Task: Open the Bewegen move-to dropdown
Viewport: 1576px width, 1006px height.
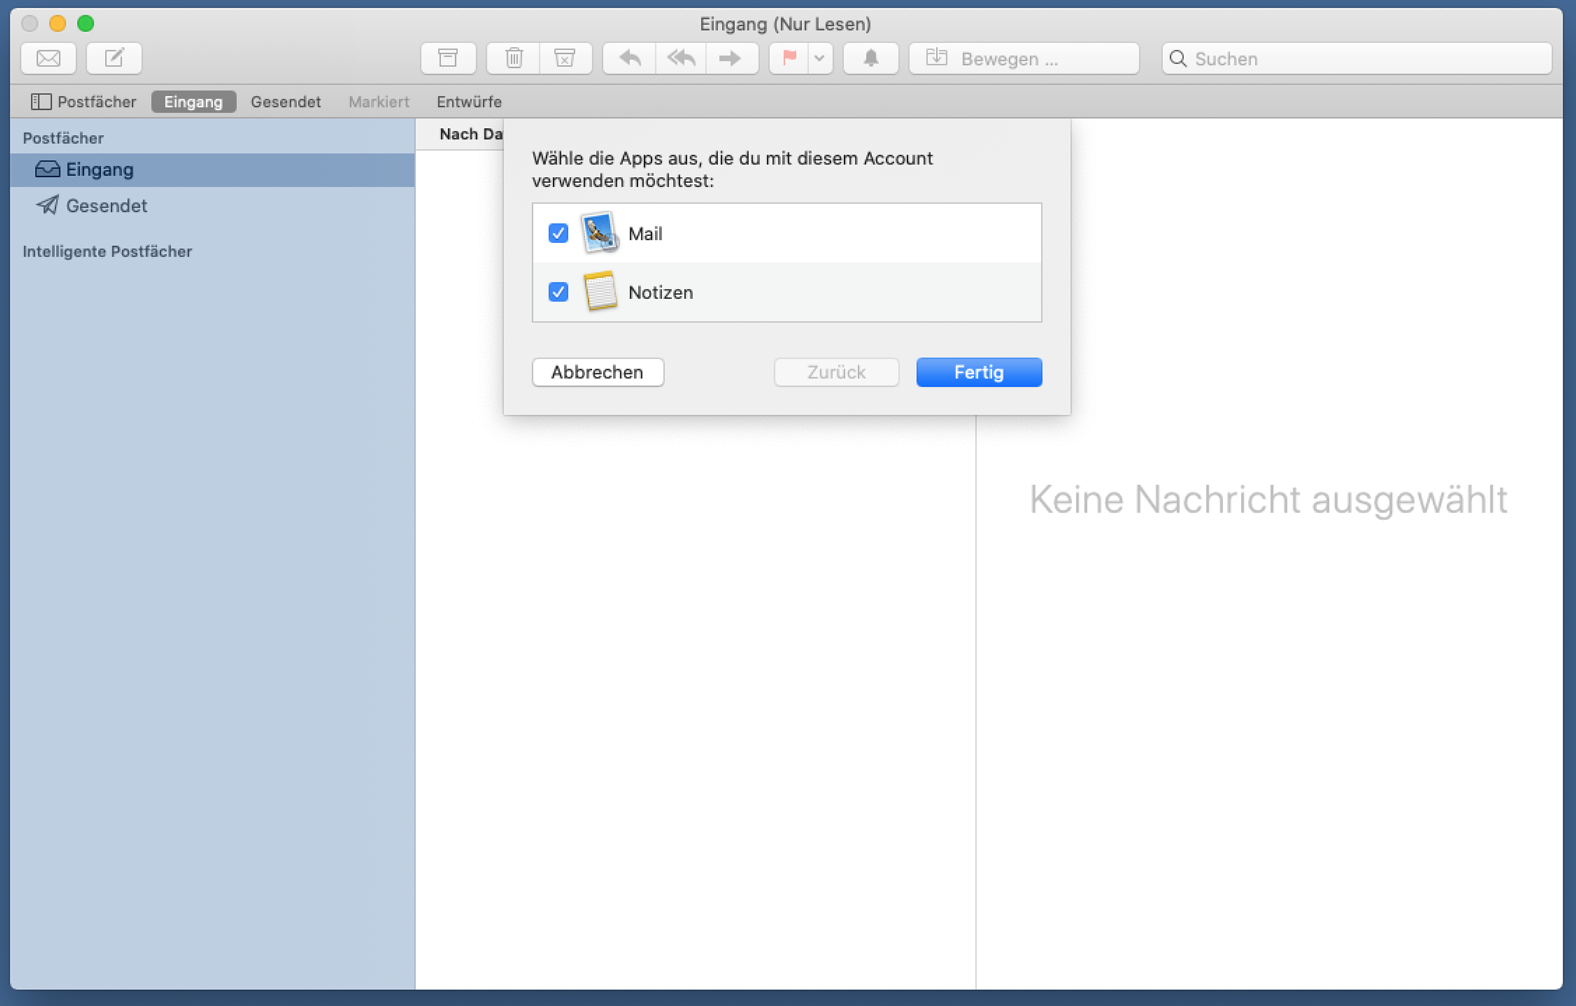Action: click(x=1024, y=58)
